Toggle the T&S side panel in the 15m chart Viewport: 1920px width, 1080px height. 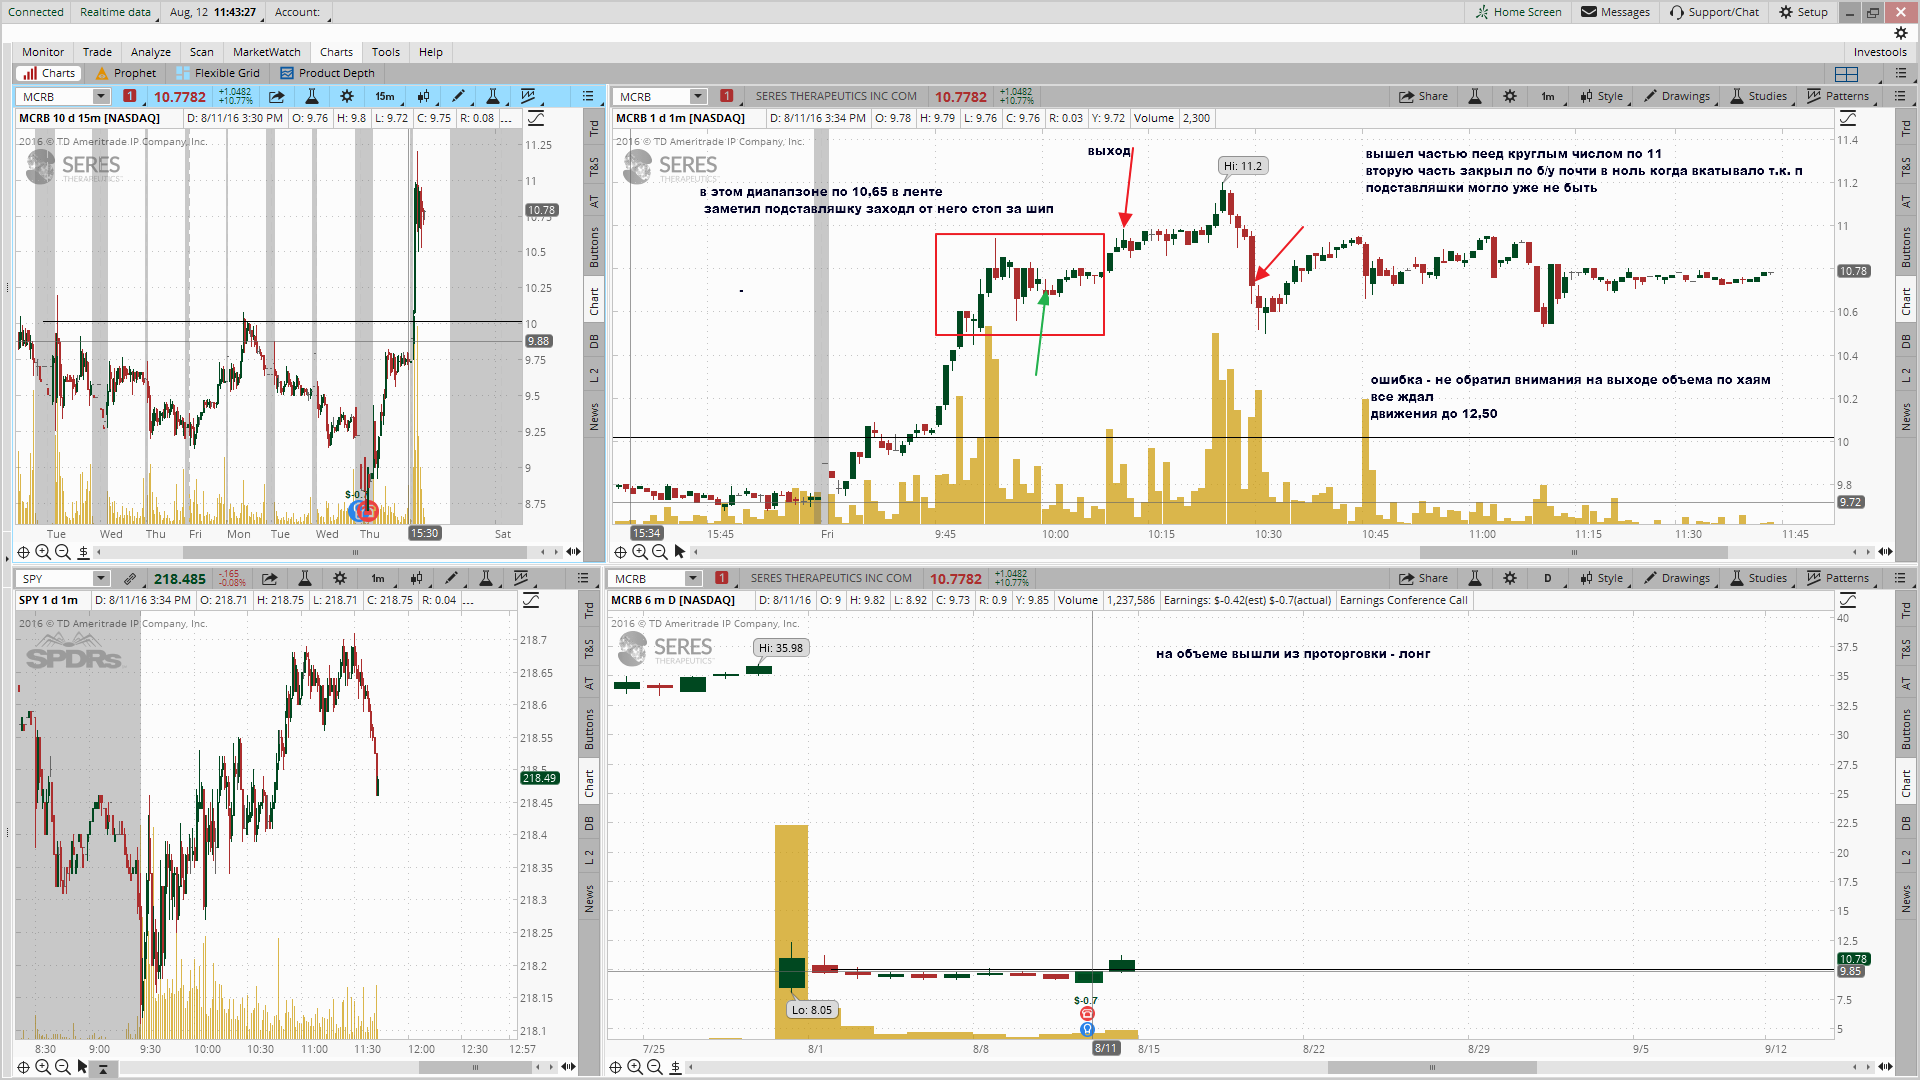point(594,166)
